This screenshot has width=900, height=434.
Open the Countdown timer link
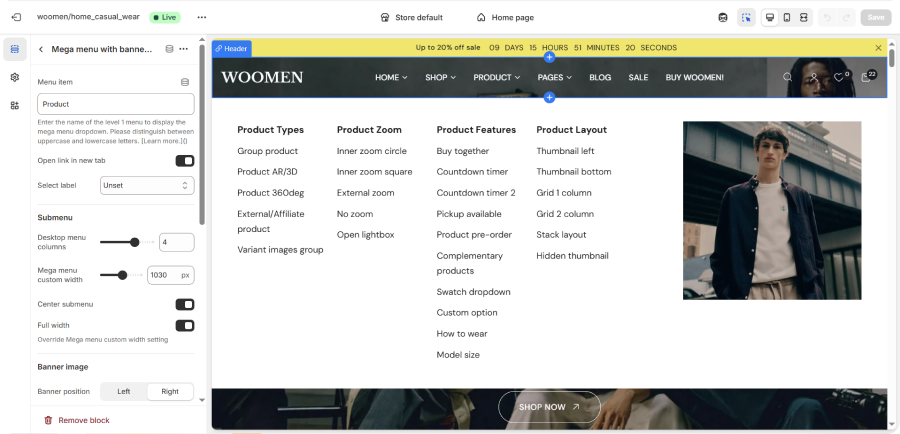pos(472,172)
